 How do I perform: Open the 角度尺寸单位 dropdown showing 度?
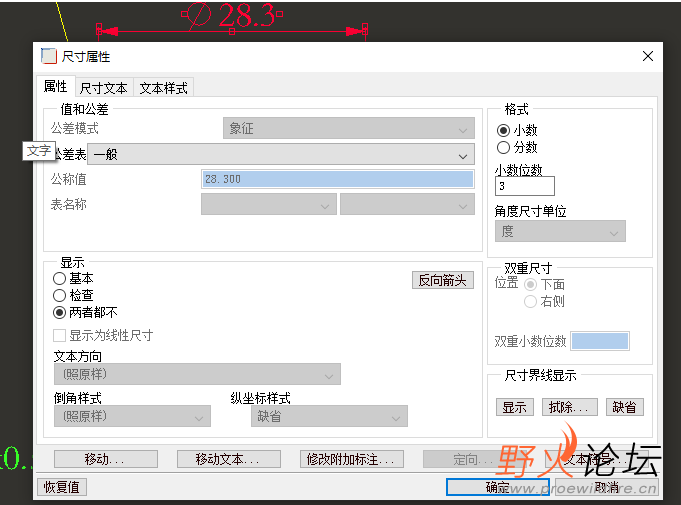pyautogui.click(x=560, y=231)
